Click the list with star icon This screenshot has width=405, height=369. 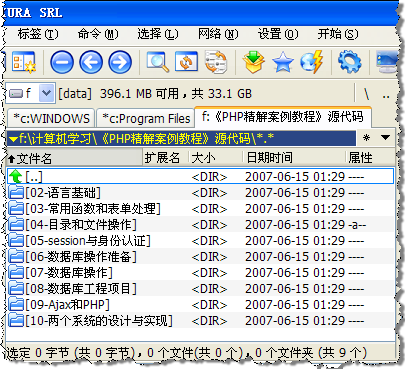(24, 62)
